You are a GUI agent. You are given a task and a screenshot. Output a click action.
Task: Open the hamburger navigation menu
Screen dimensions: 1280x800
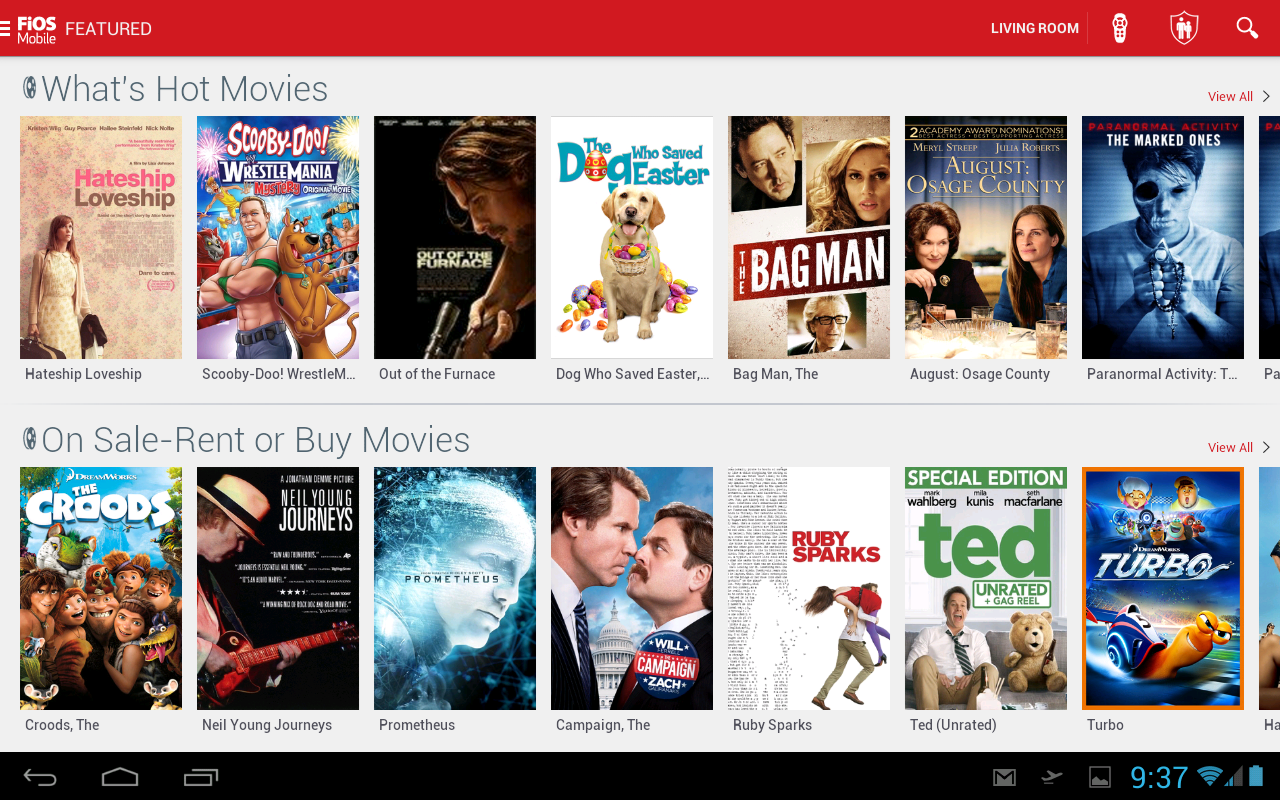[x=6, y=28]
